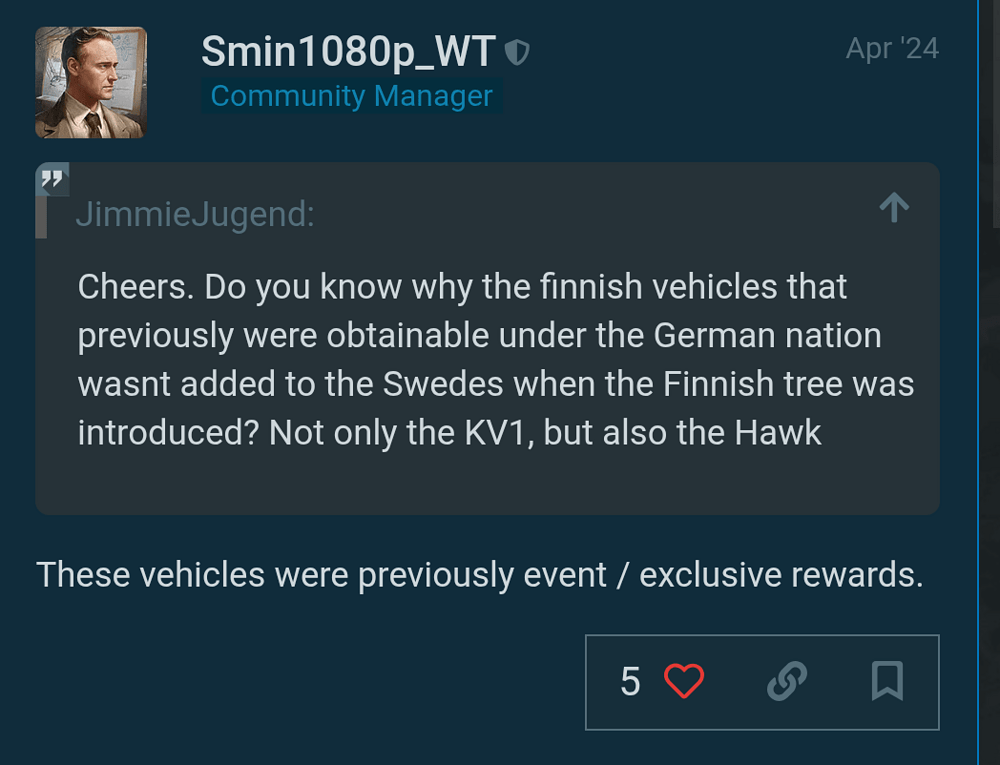Click the JimmieJugend quote author name
This screenshot has height=765, width=1000.
point(195,214)
